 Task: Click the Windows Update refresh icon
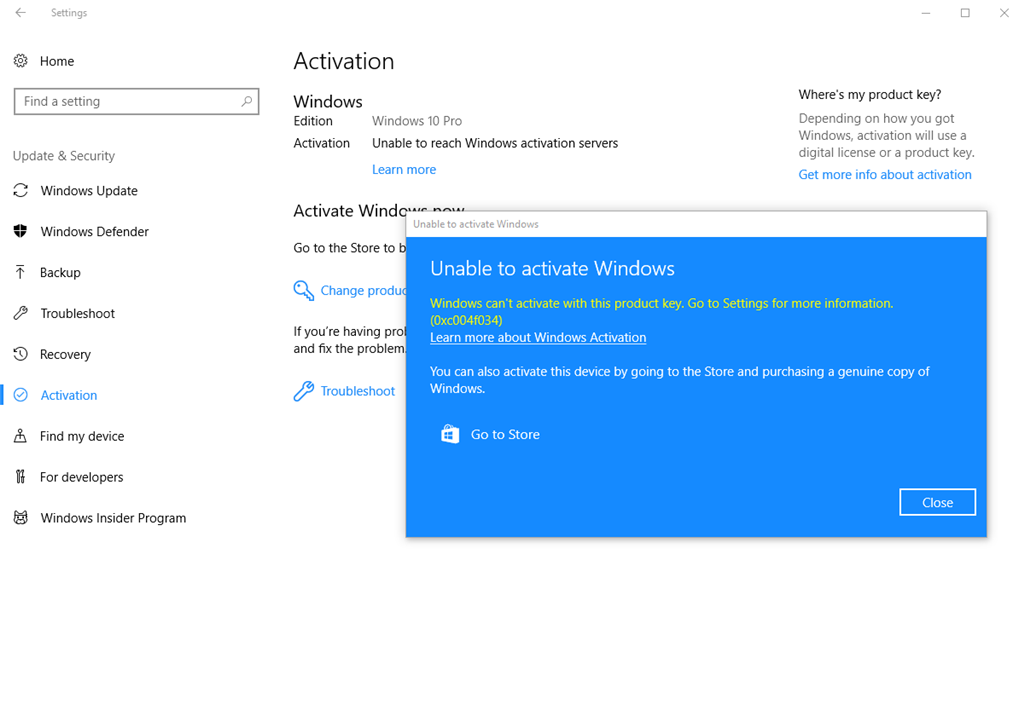[20, 190]
